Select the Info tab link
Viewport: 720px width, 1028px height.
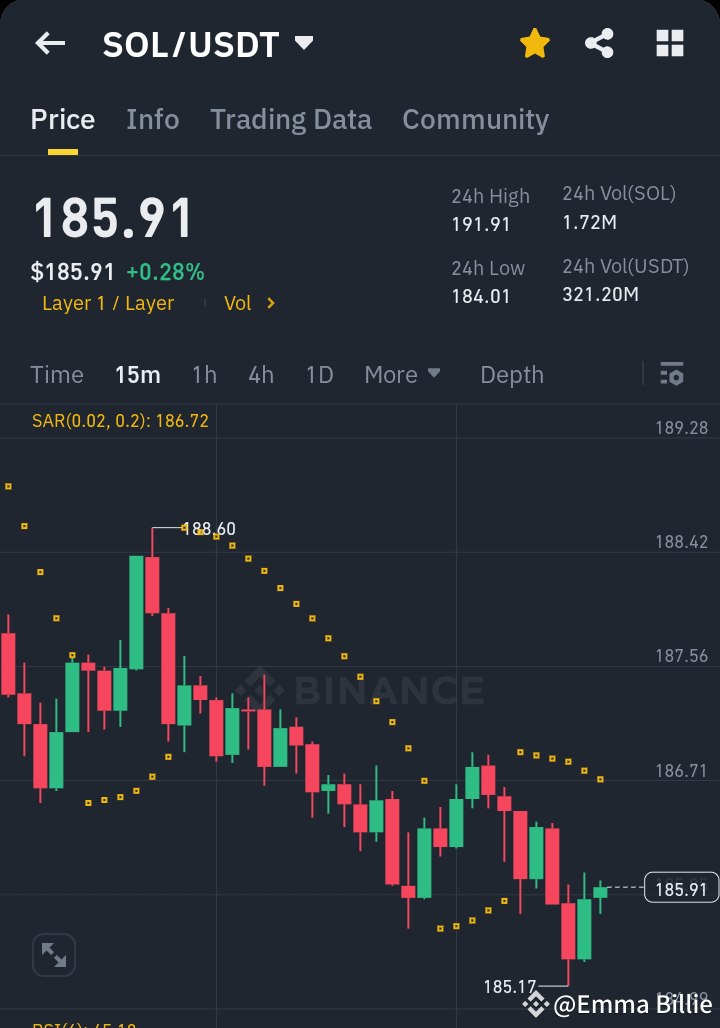152,119
